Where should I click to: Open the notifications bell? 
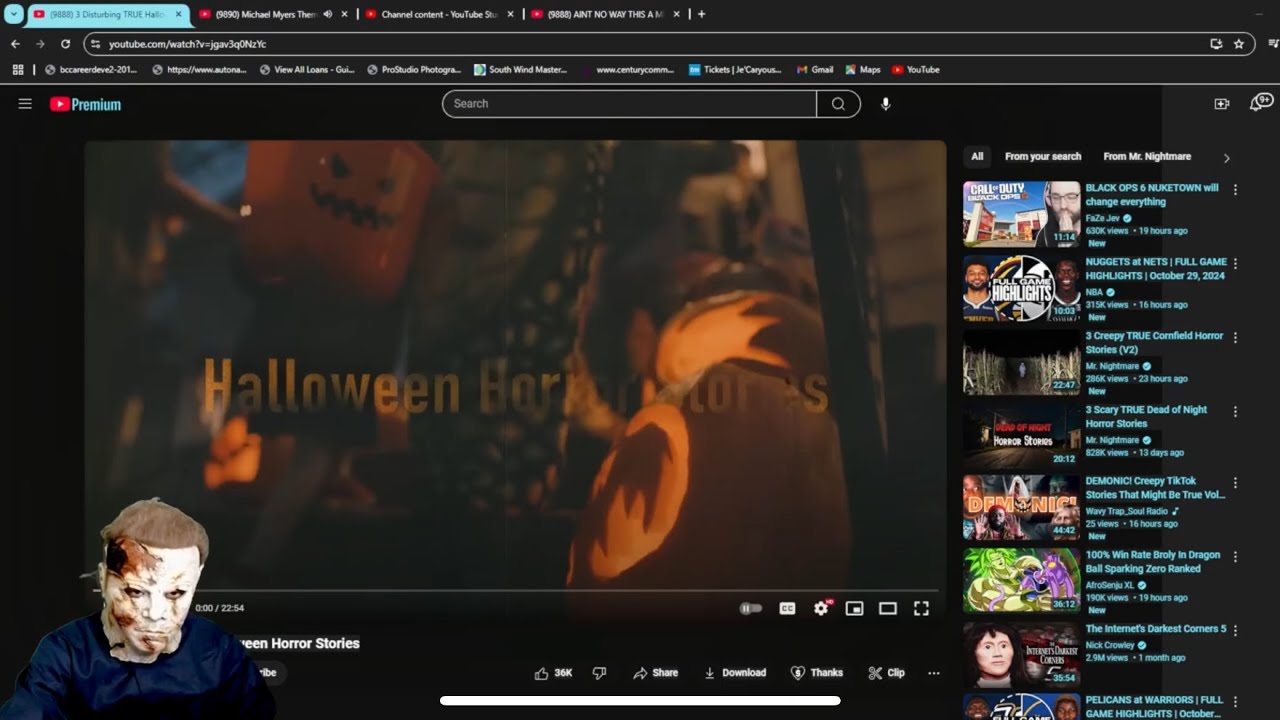[x=1260, y=103]
